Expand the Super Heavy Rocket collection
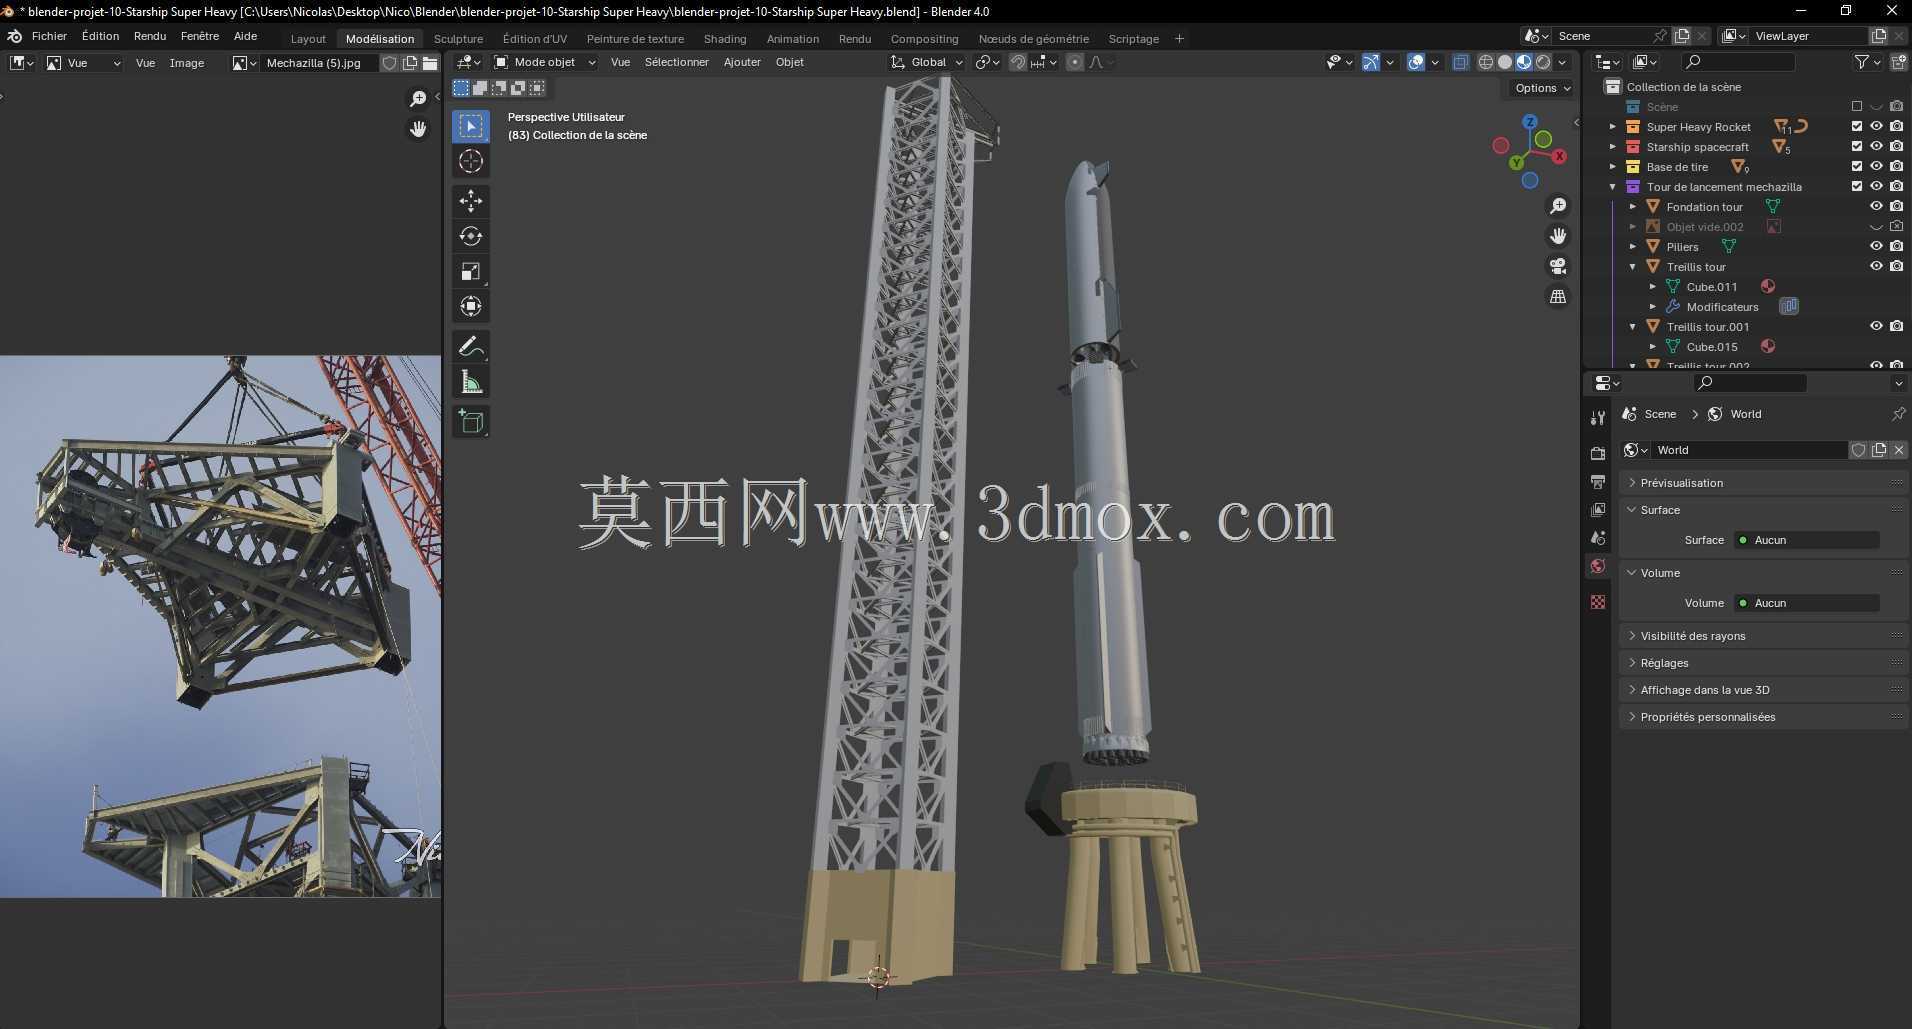 click(1612, 127)
